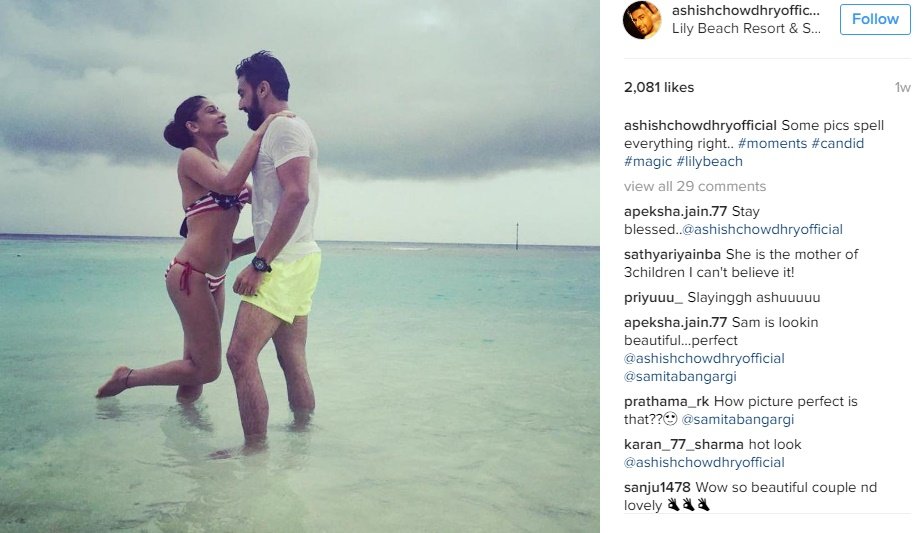Open apeksha.jain.77 profile from first comment
Screen dimensions: 918x533
(675, 211)
